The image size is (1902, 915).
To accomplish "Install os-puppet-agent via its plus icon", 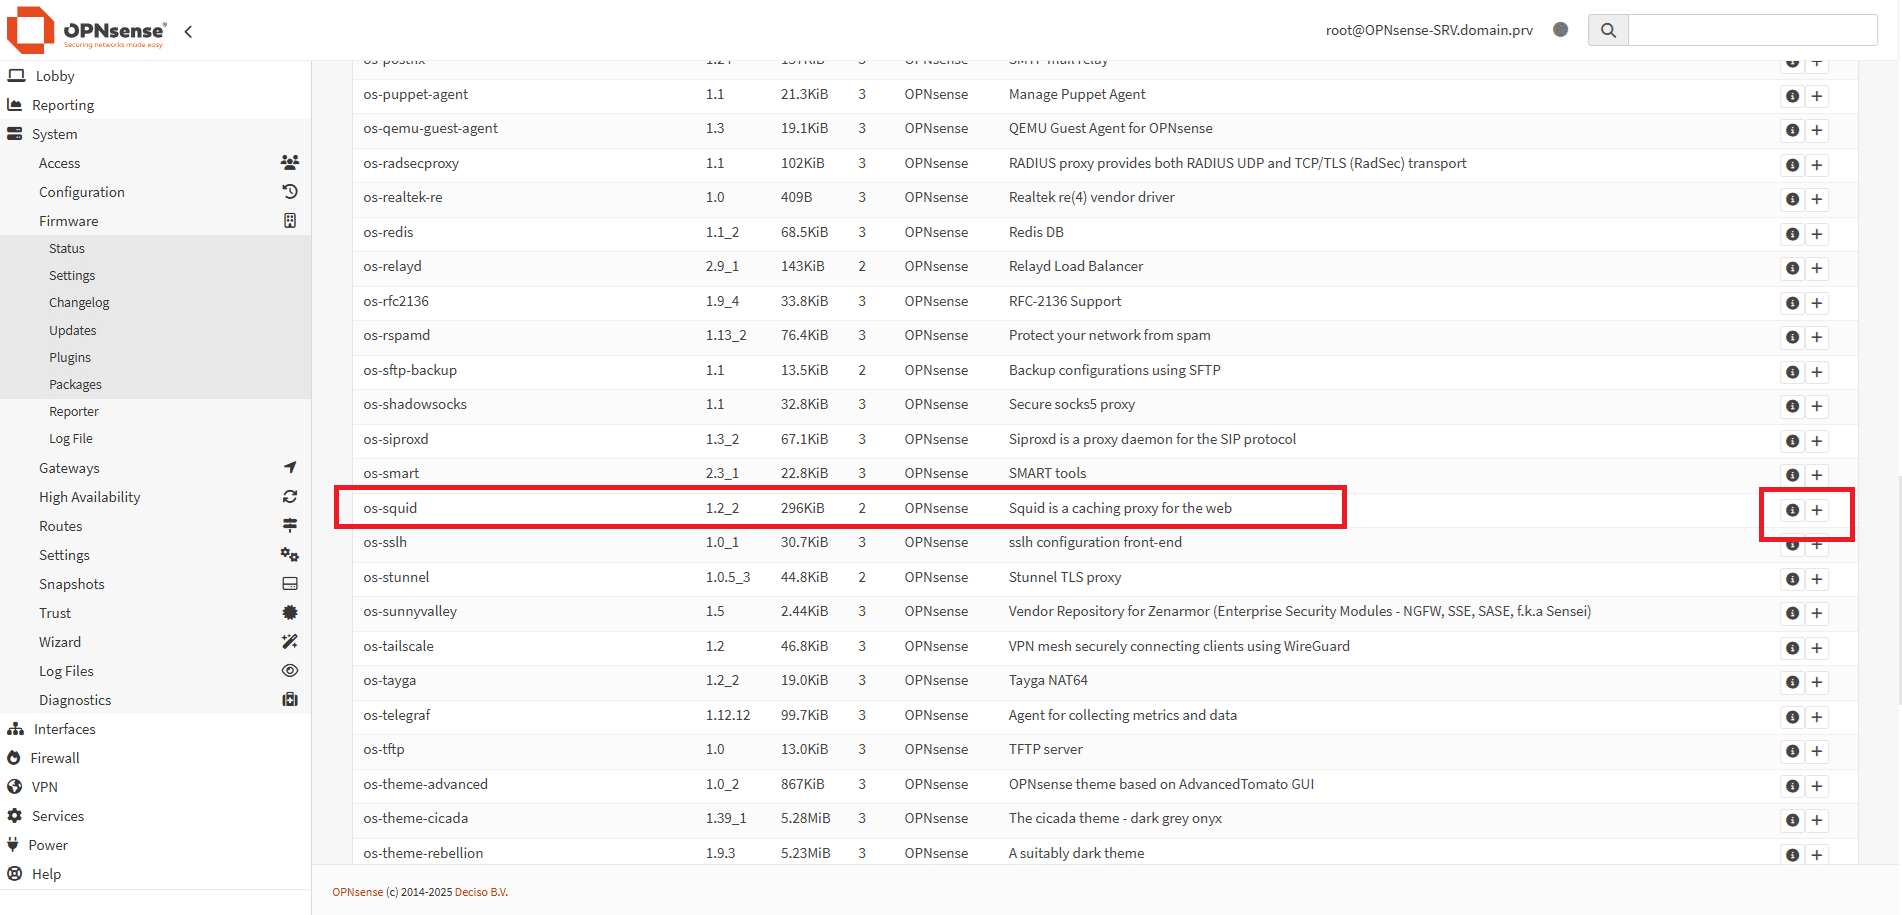I will pyautogui.click(x=1817, y=96).
